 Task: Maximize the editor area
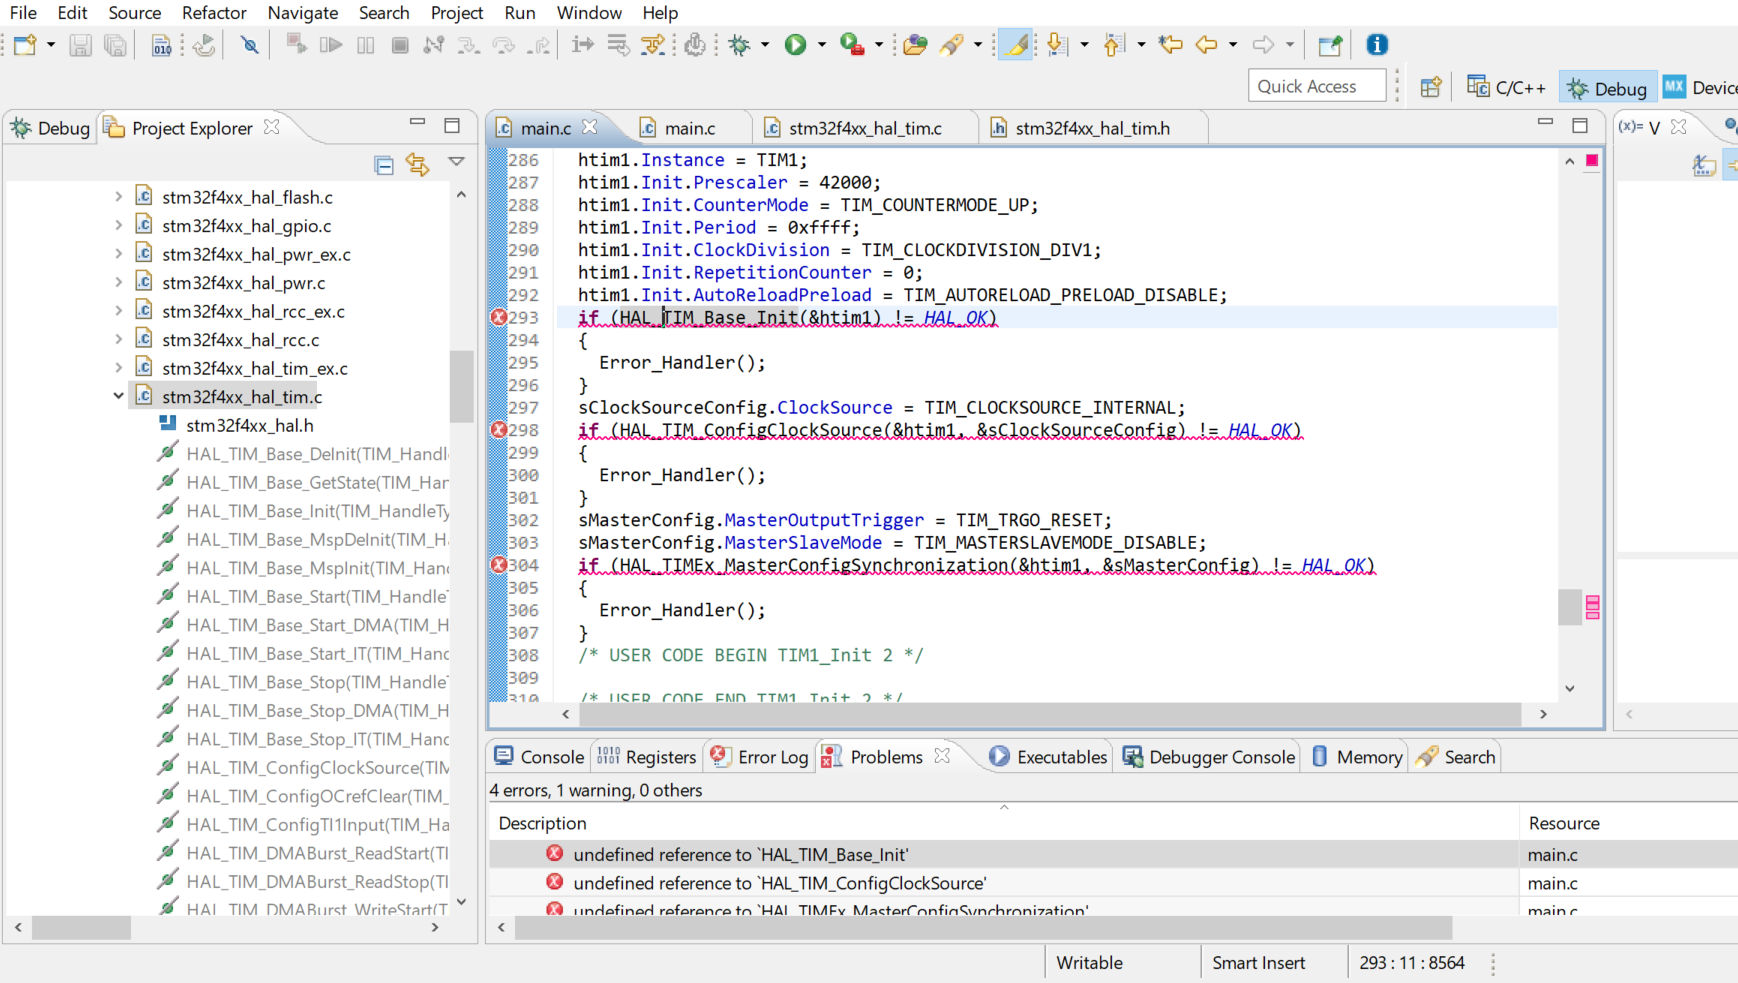pos(1580,125)
